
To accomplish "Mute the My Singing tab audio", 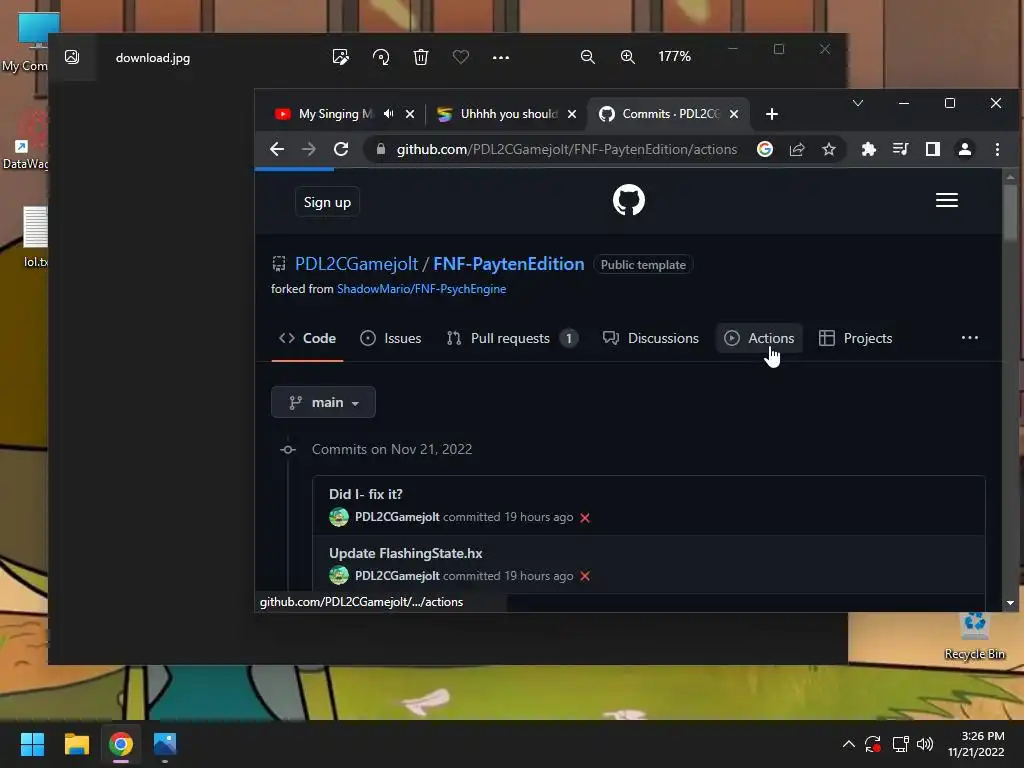I will click(389, 114).
